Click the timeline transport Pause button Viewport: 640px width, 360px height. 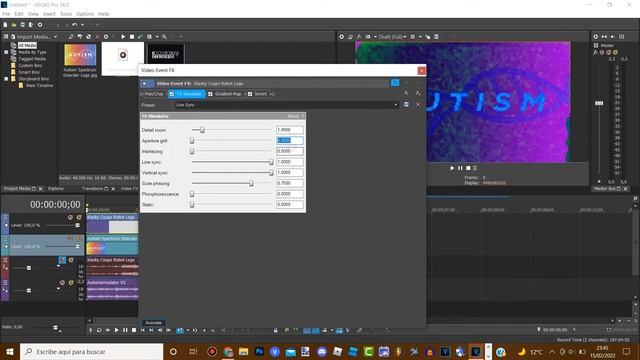pos(125,330)
